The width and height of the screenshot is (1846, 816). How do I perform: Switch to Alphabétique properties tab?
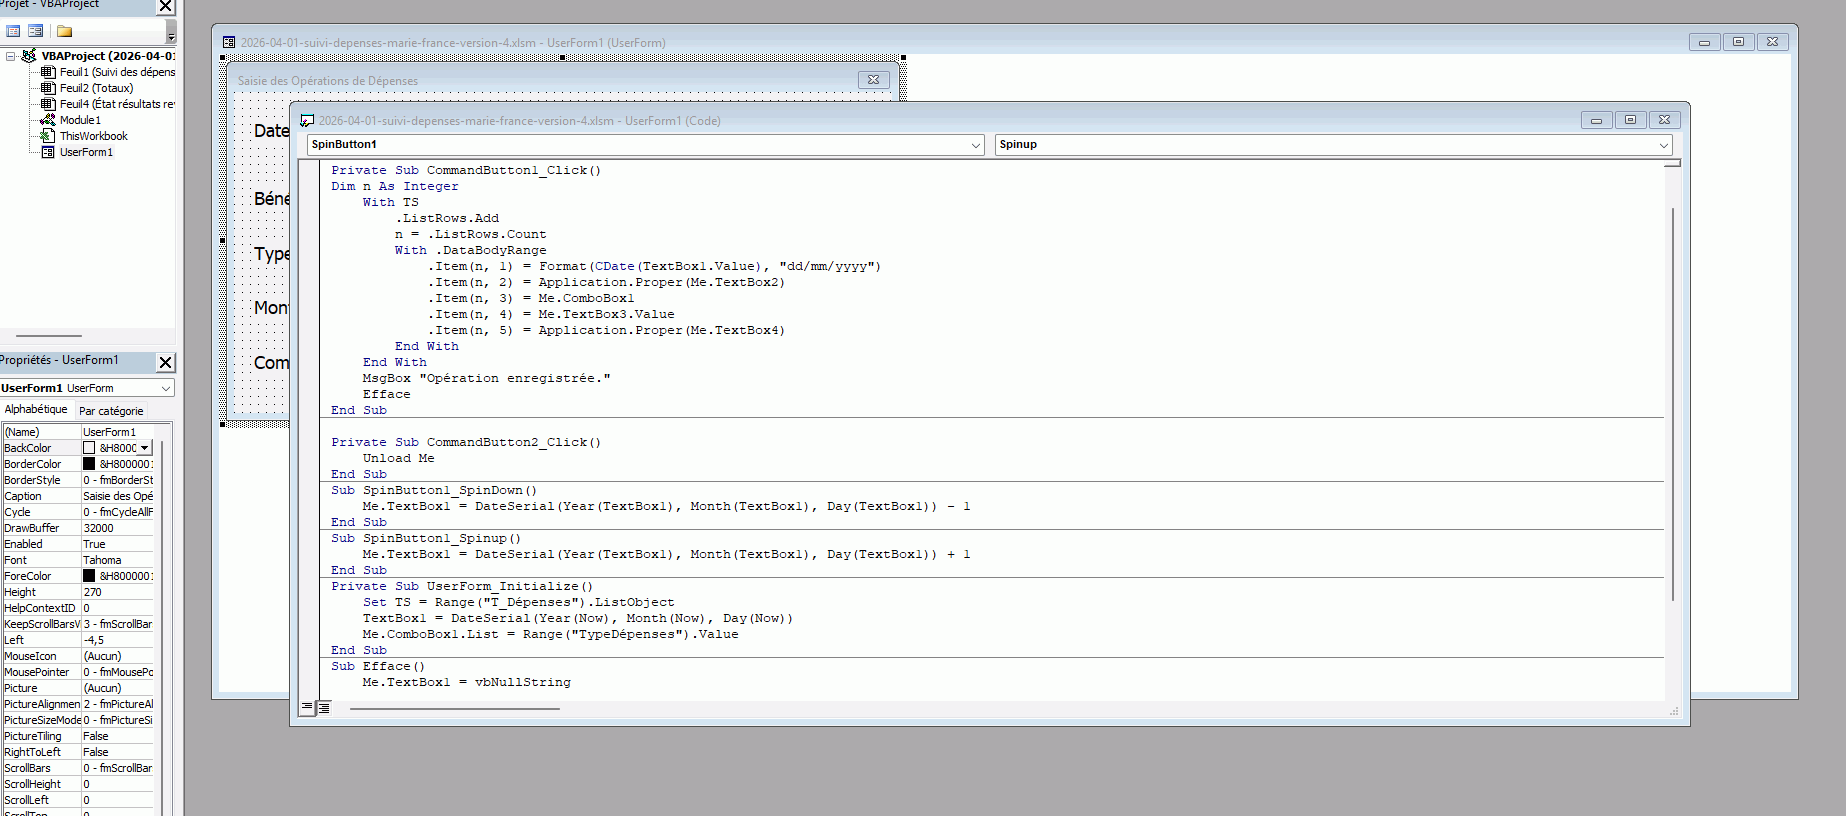[x=36, y=410]
